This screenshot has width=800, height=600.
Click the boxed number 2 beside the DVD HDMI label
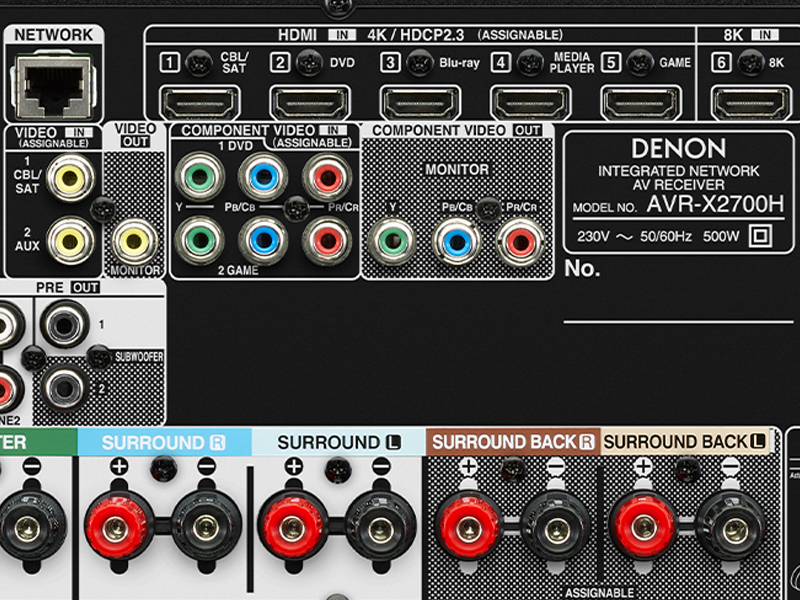tap(280, 63)
